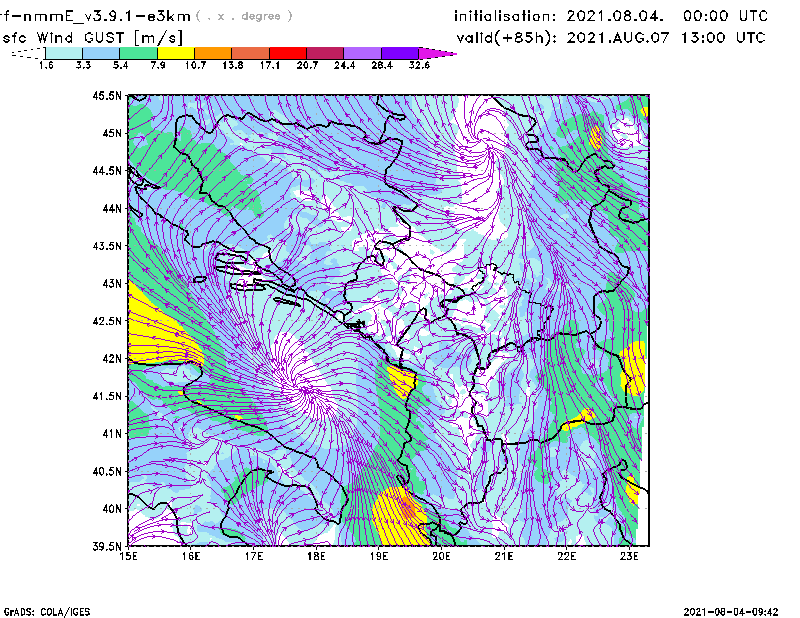Image resolution: width=800 pixels, height=618 pixels.
Task: Select the deep violet legend swatch
Action: click(400, 53)
